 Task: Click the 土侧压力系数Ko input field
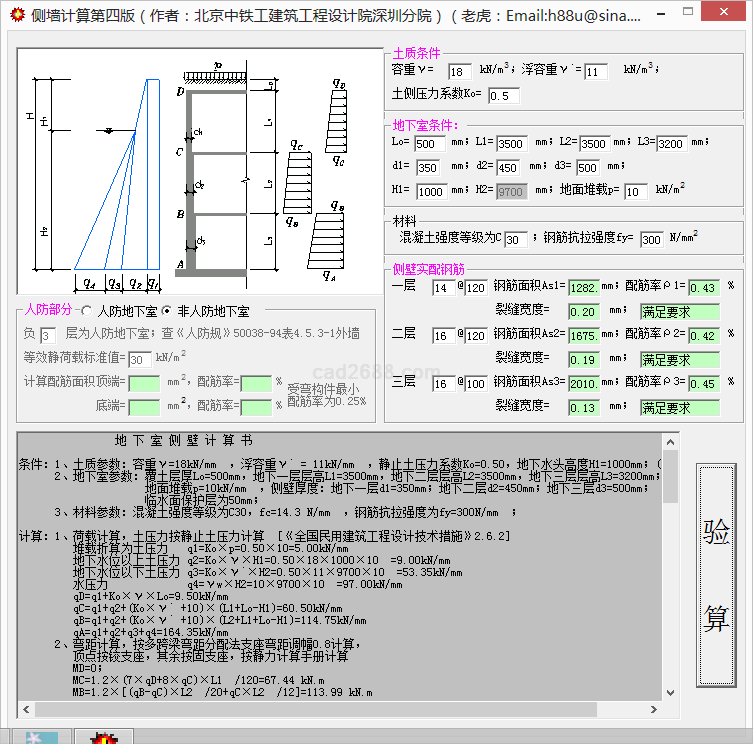tap(503, 96)
